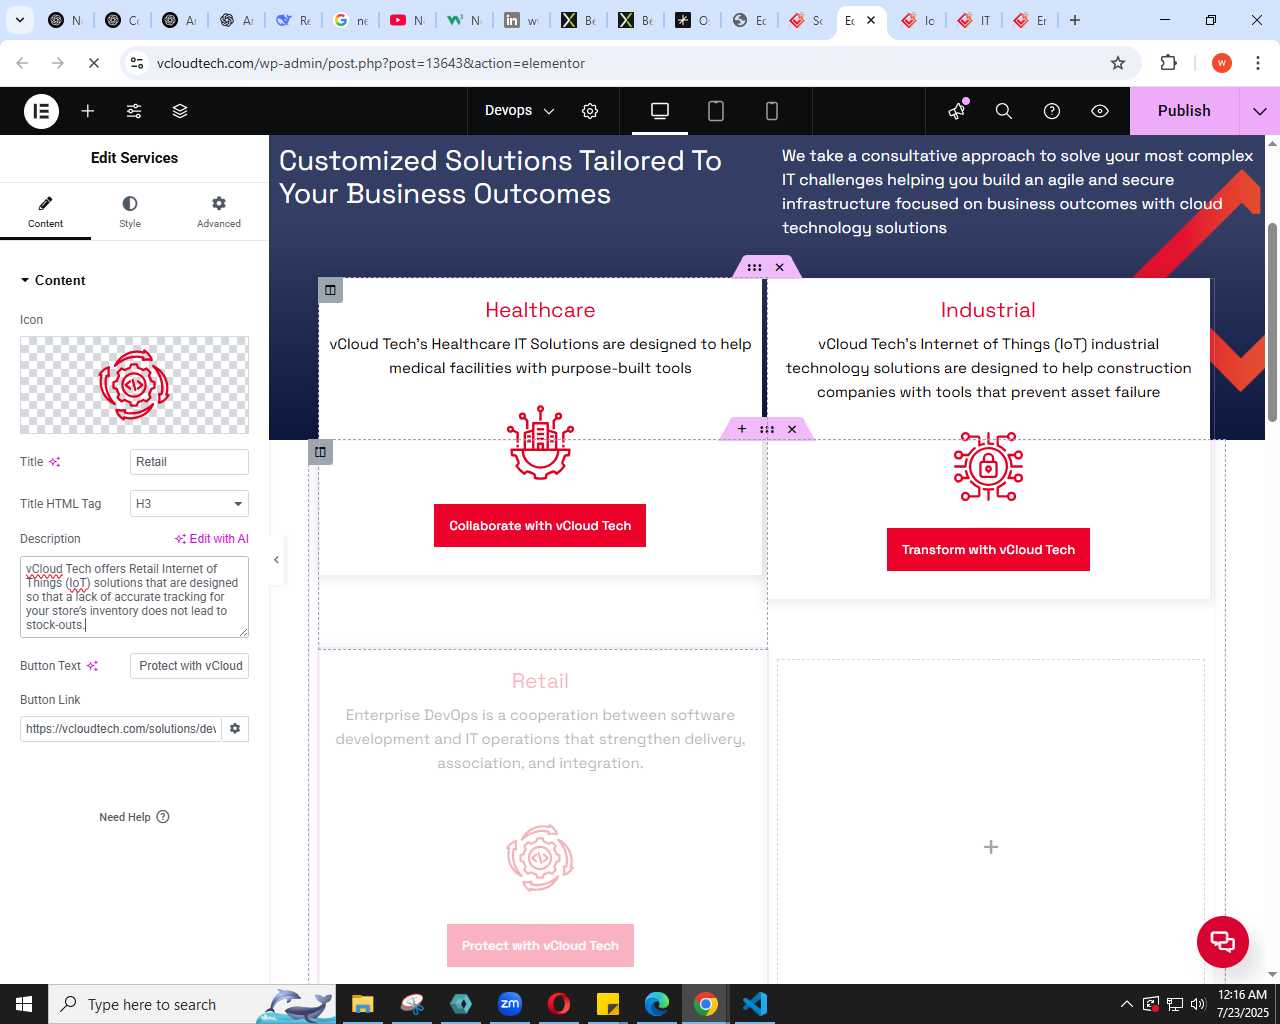This screenshot has height=1024, width=1280.
Task: Open the Title HTML Tag H3 dropdown
Action: [x=189, y=504]
